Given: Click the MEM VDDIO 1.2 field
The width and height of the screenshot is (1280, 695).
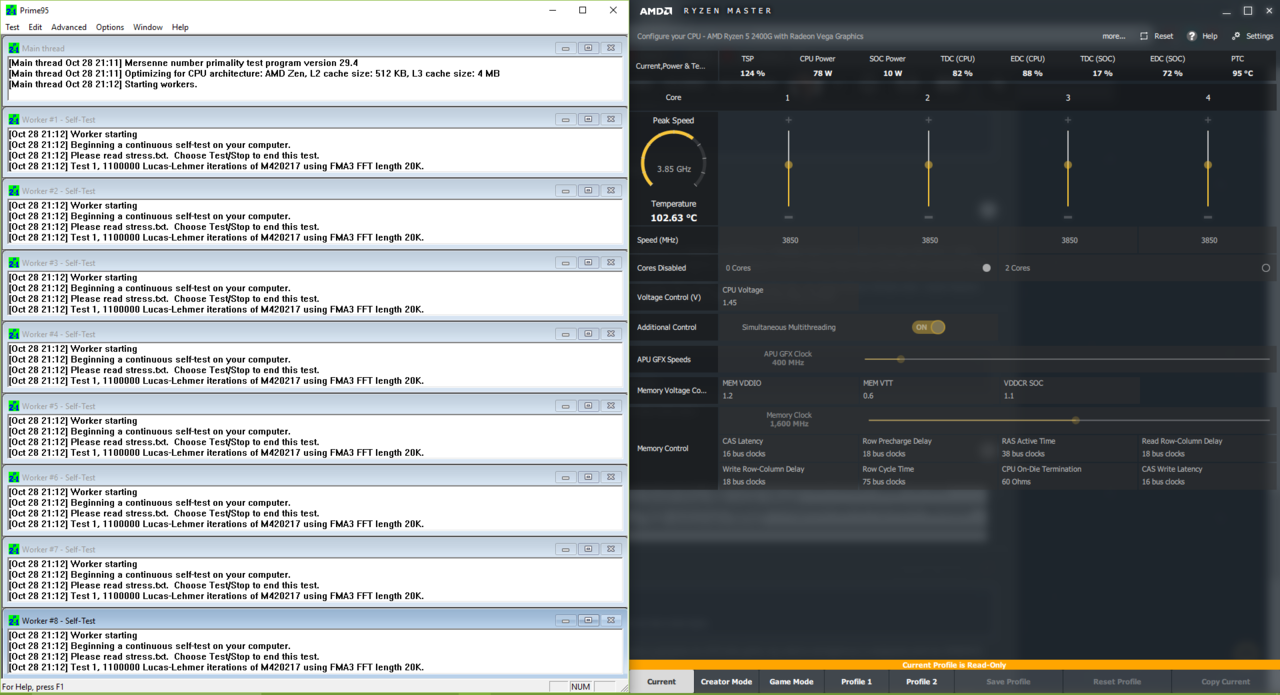Looking at the screenshot, I should click(x=789, y=390).
